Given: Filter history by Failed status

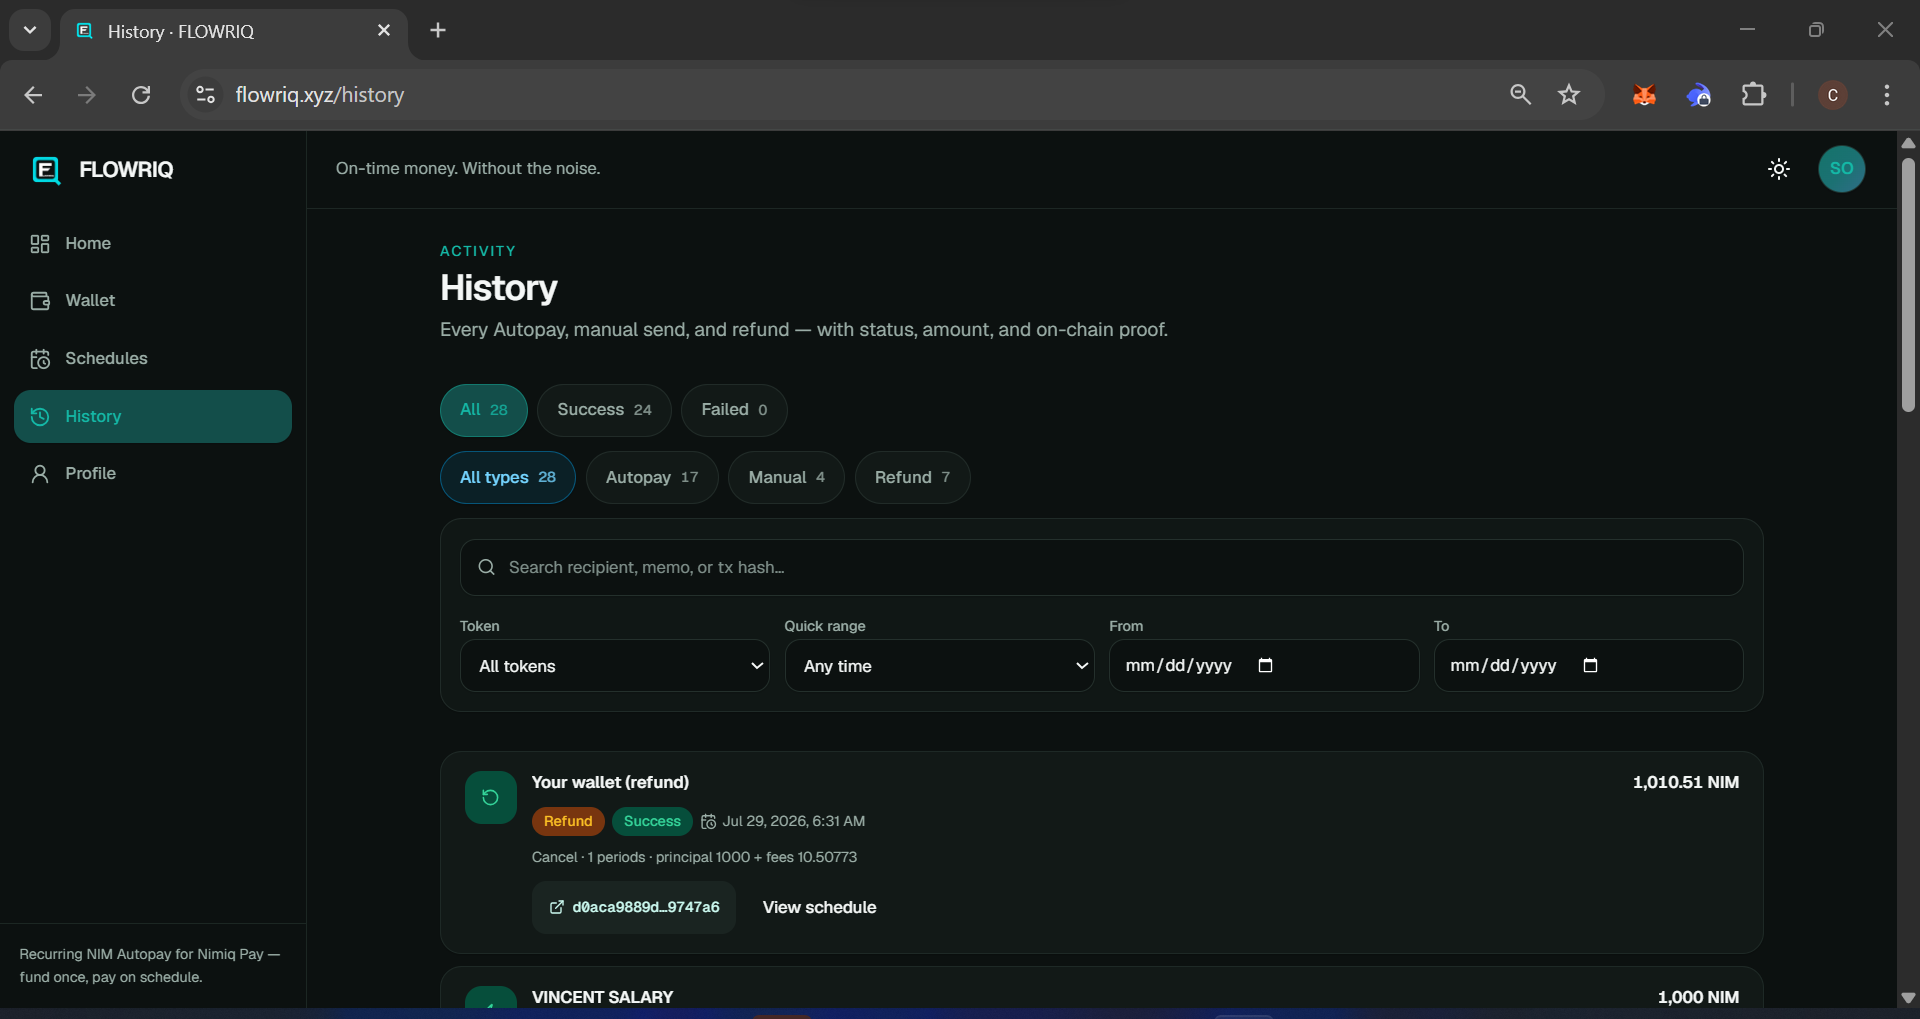Looking at the screenshot, I should (734, 410).
